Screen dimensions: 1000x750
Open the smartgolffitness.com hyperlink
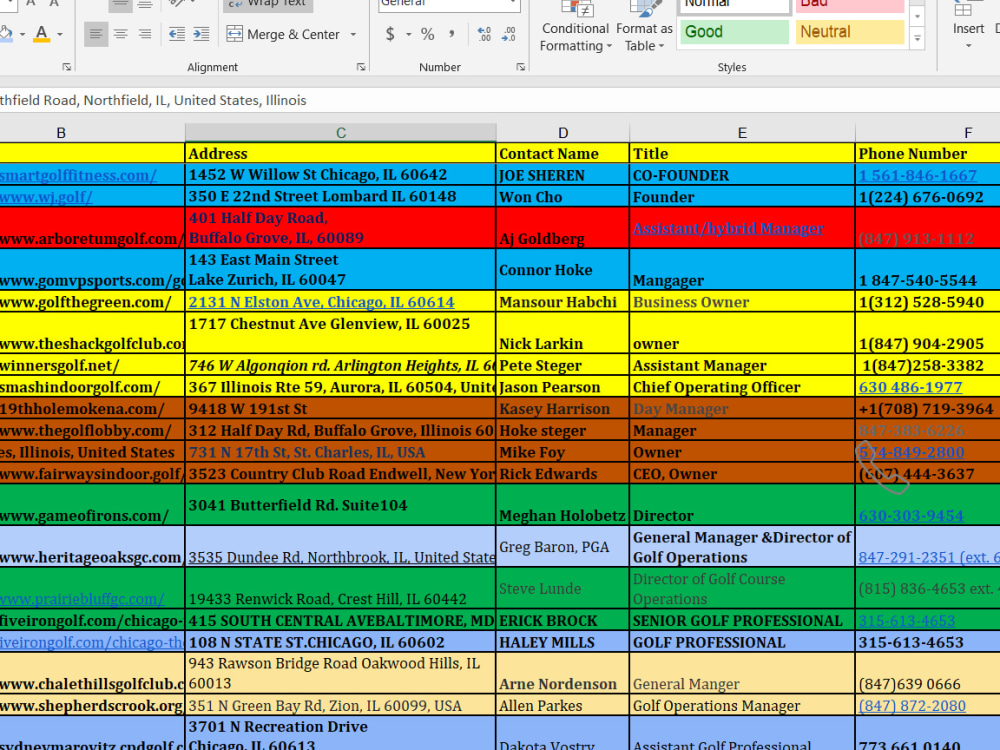pyautogui.click(x=78, y=175)
